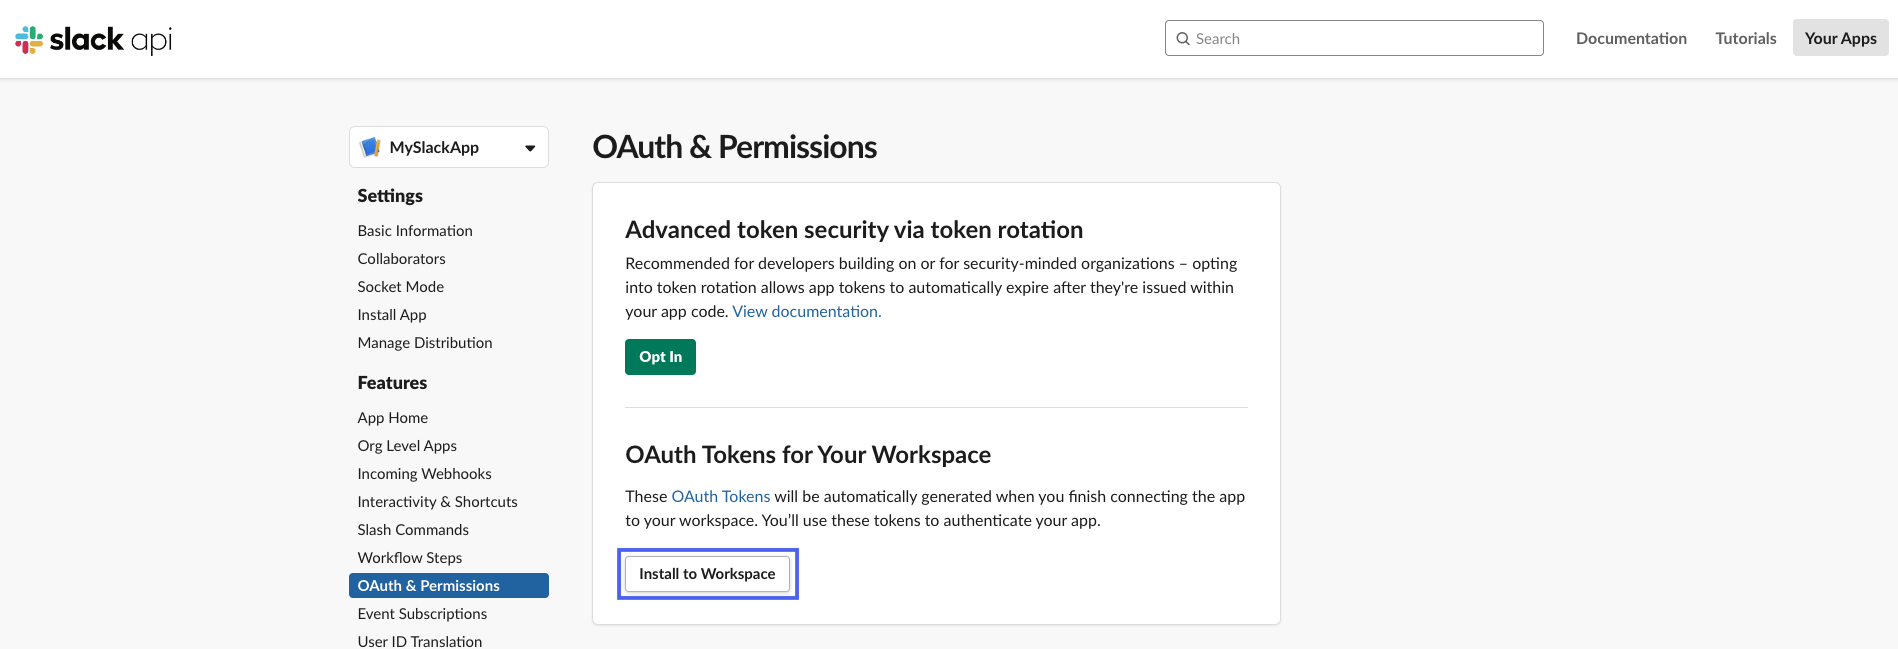Go to Tutorials page

coord(1745,39)
